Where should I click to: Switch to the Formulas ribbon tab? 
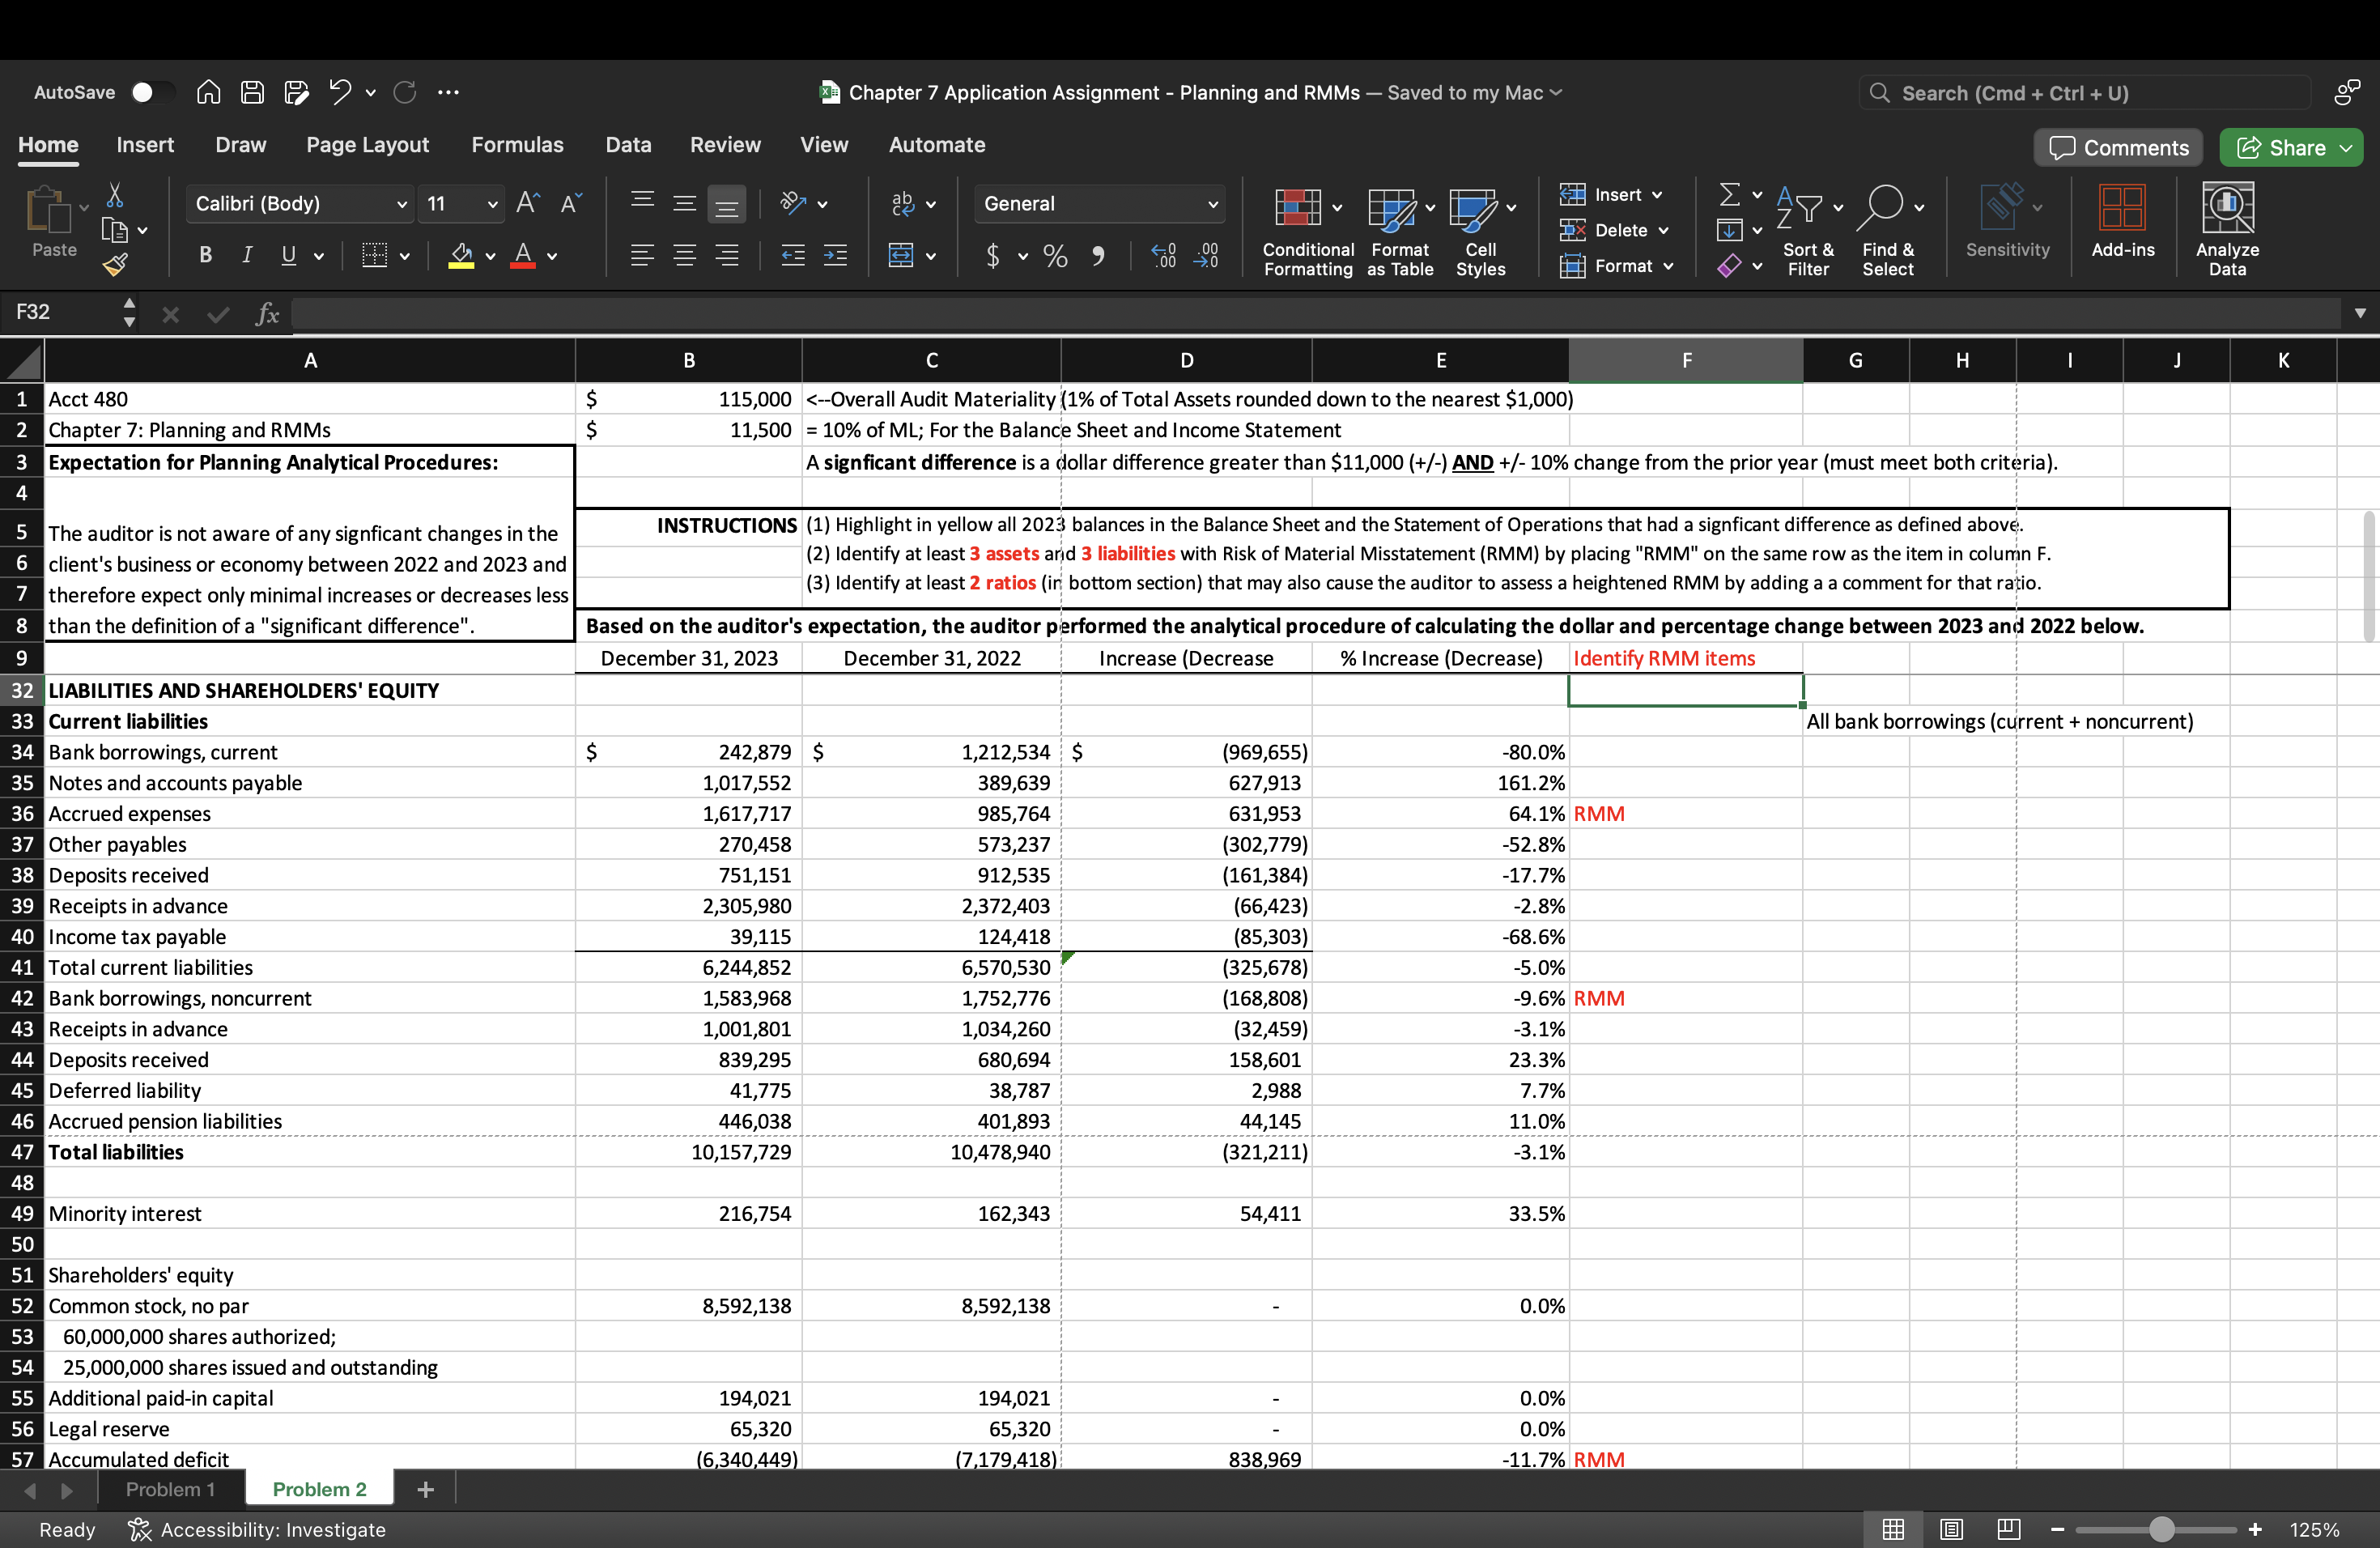(518, 144)
